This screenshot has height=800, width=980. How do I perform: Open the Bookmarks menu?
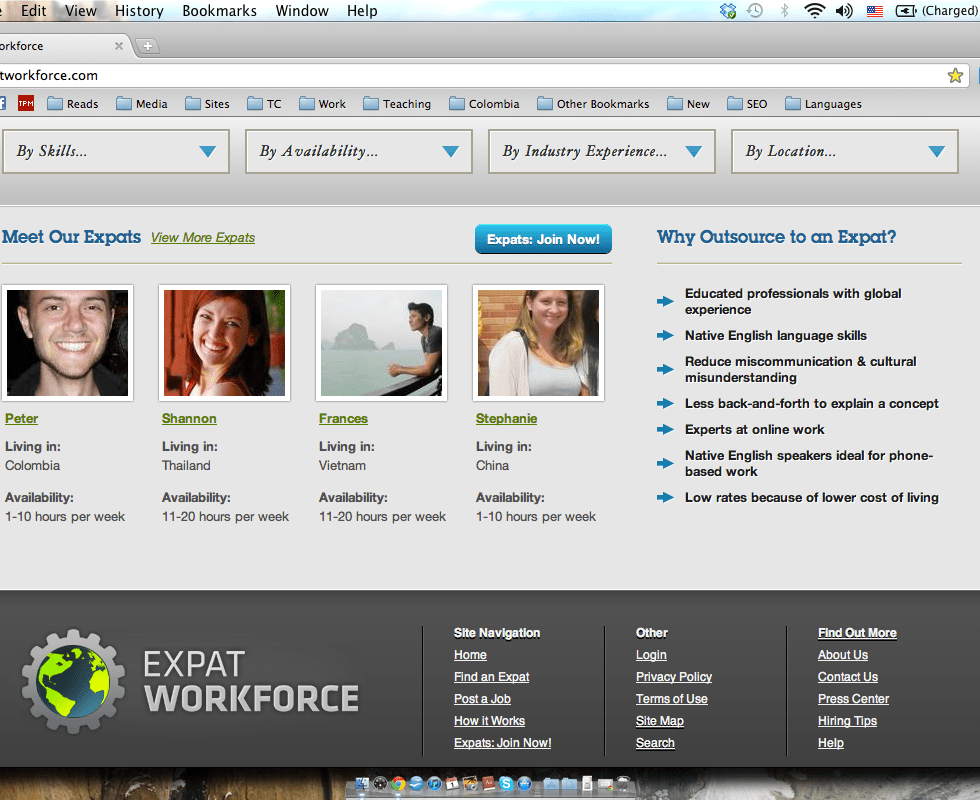click(x=219, y=11)
